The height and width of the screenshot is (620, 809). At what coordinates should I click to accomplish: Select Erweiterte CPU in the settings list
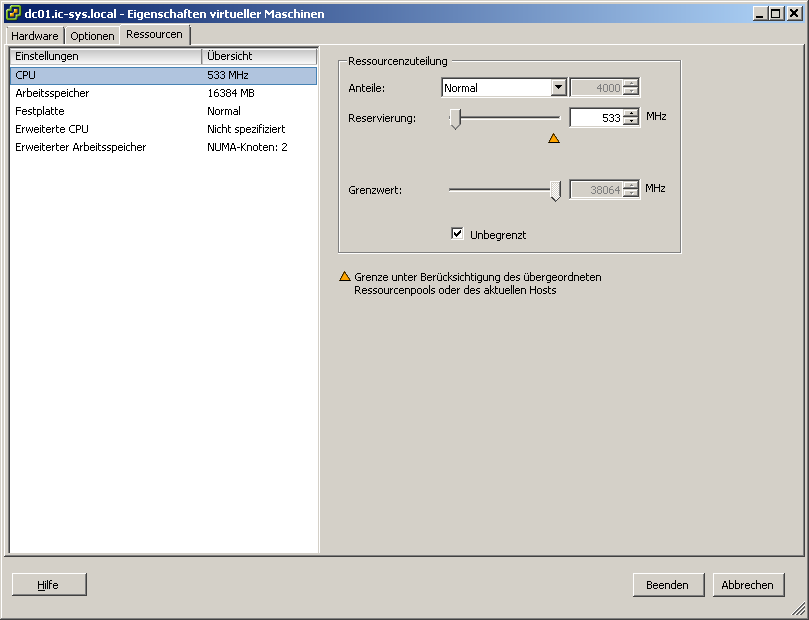(x=52, y=129)
